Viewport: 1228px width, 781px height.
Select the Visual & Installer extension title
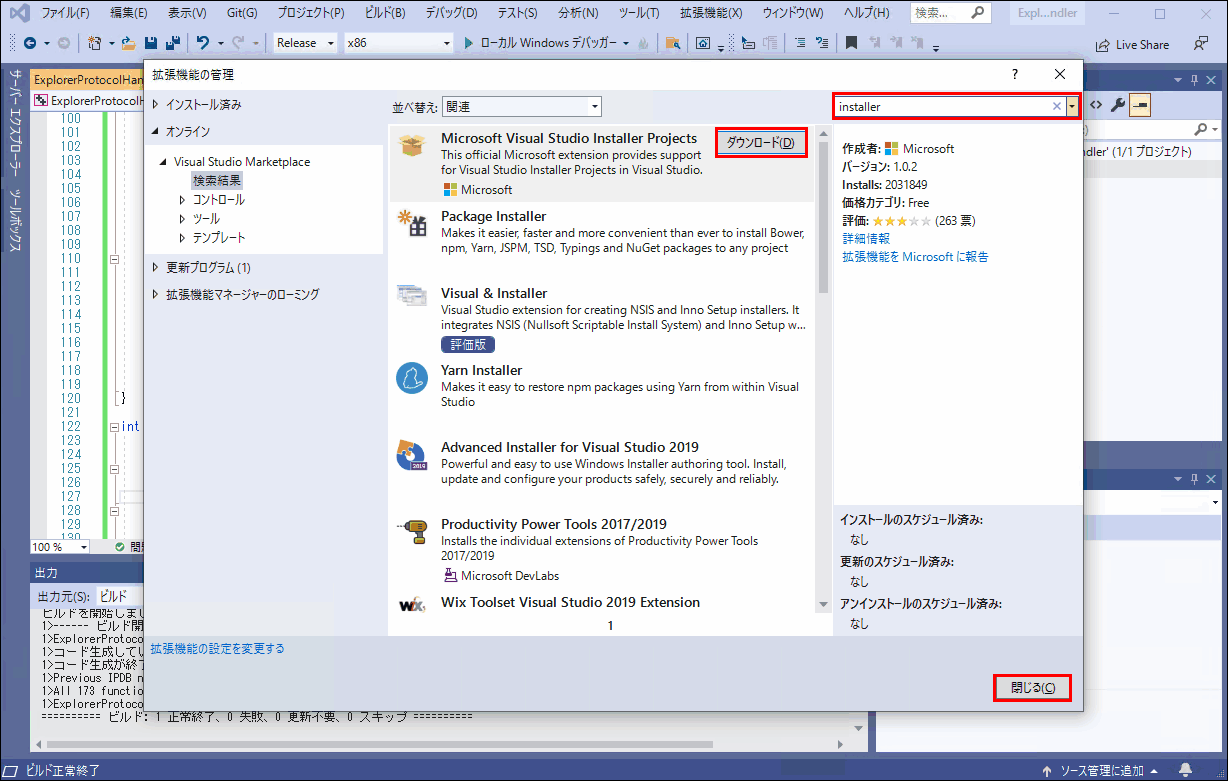[494, 293]
